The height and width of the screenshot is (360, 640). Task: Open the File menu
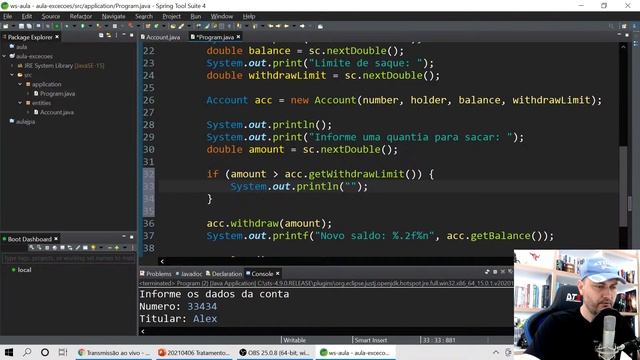click(x=7, y=16)
